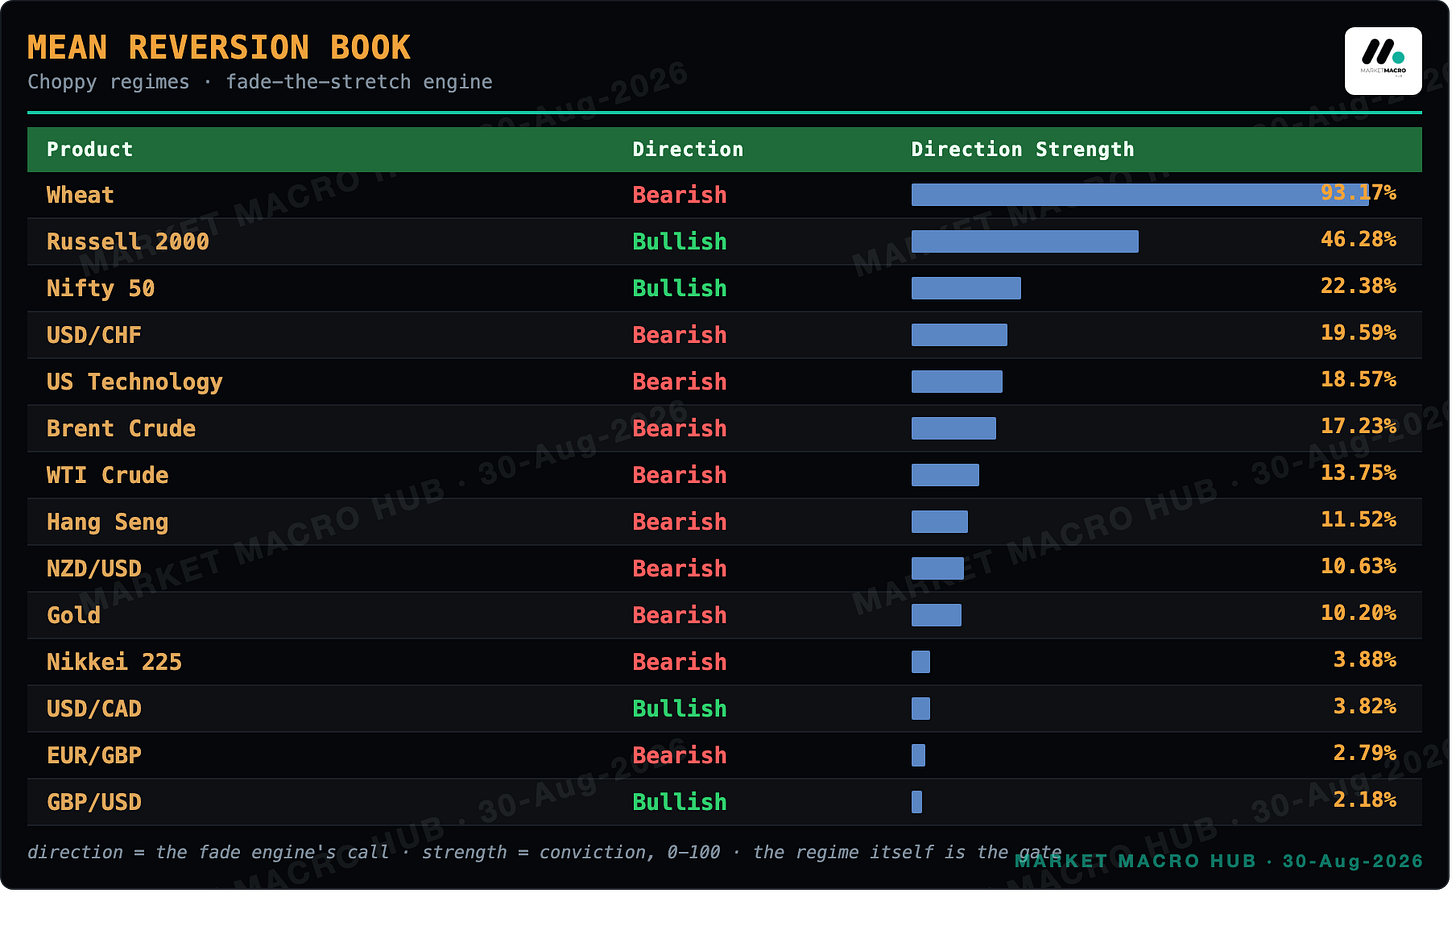This screenshot has height=950, width=1456.
Task: Click the Direction Strength column header
Action: [x=1023, y=149]
